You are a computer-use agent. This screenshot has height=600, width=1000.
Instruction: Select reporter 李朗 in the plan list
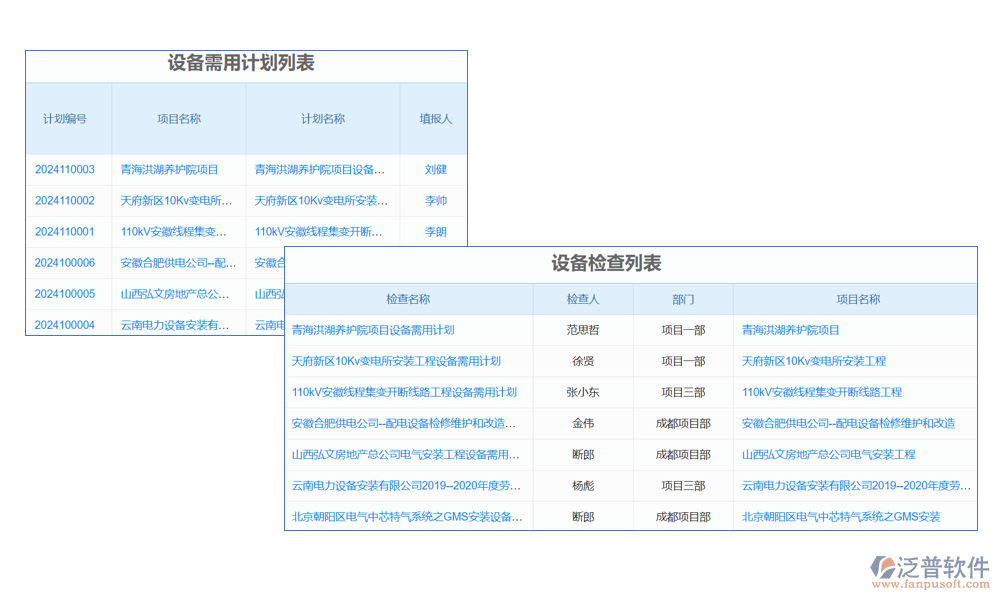click(435, 232)
